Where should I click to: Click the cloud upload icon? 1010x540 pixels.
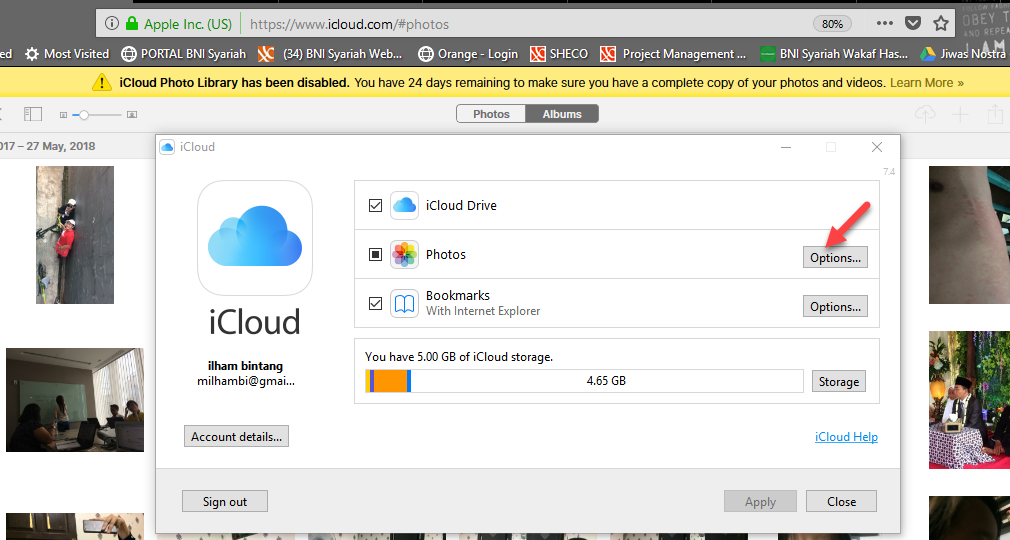tap(925, 114)
